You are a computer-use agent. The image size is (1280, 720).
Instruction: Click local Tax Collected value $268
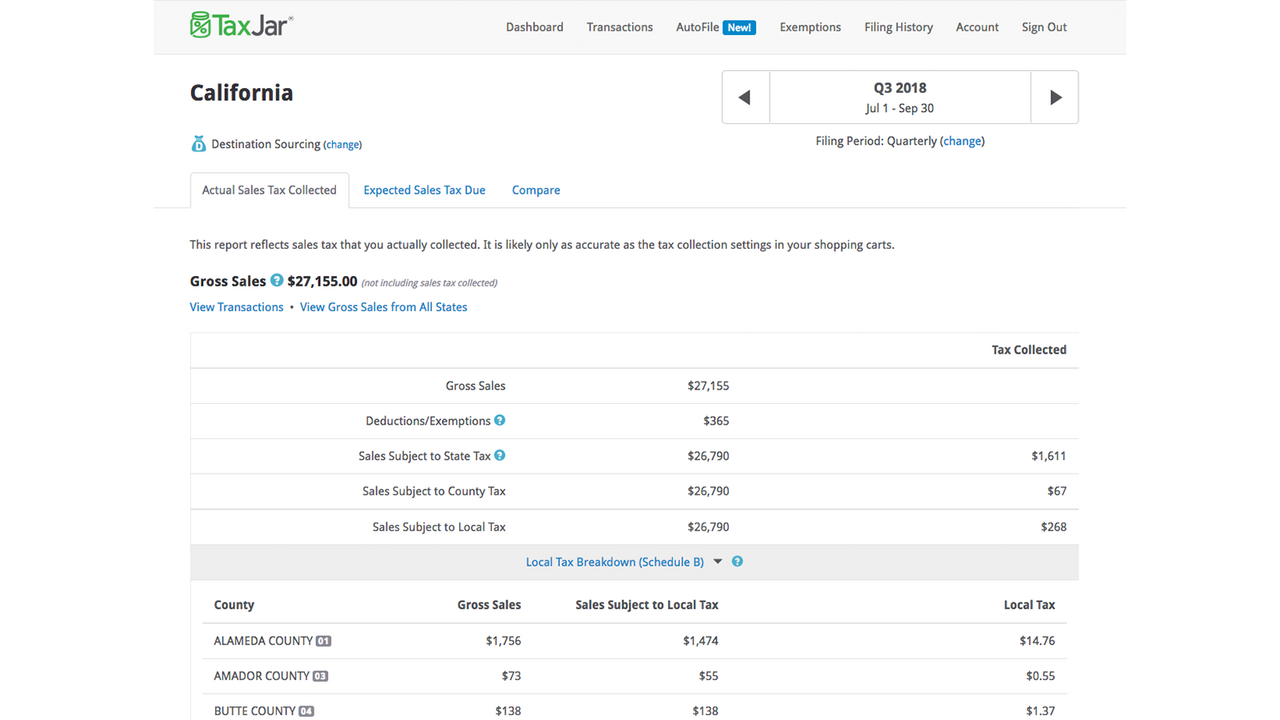click(x=1054, y=527)
